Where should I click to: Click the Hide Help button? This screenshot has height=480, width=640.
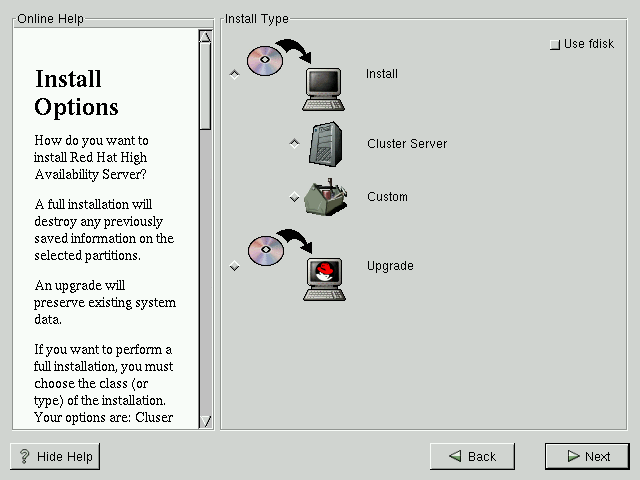[x=55, y=456]
